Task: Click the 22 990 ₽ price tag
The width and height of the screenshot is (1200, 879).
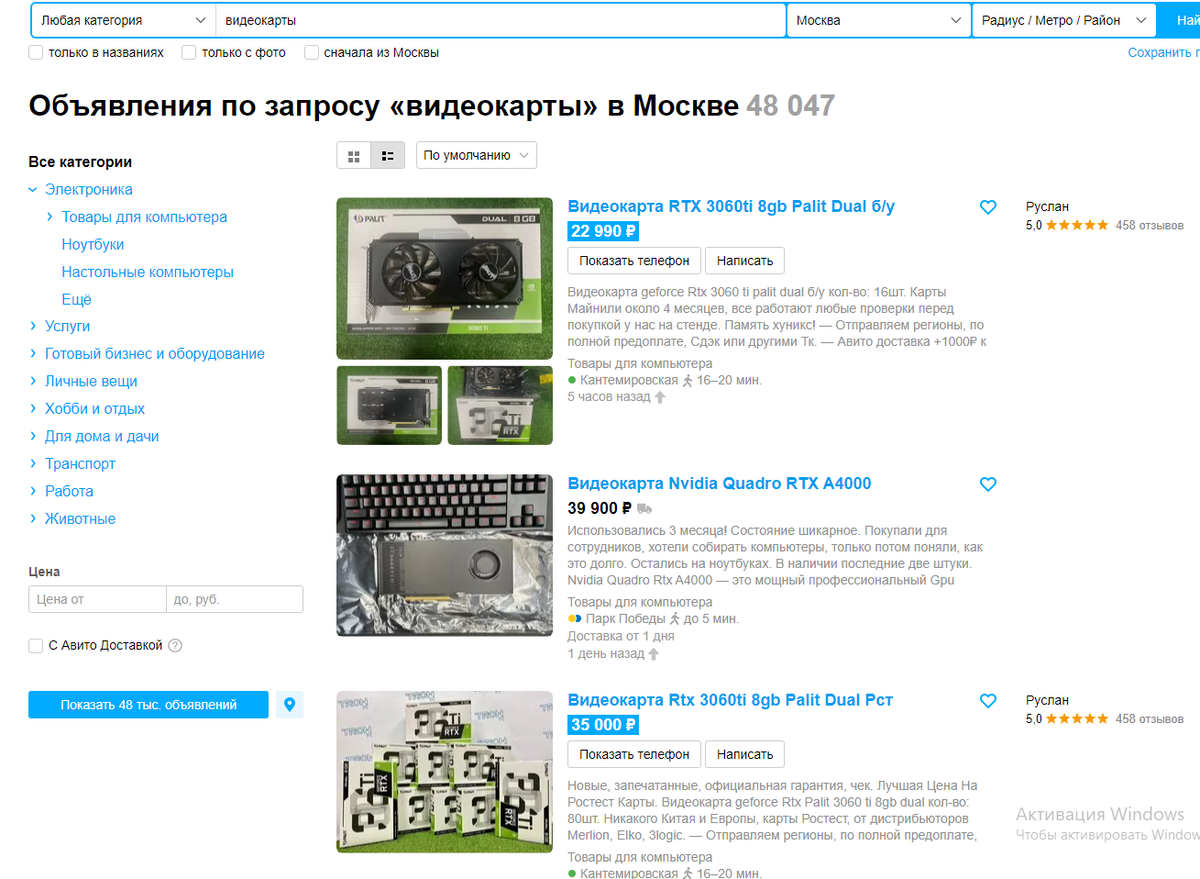Action: pyautogui.click(x=603, y=231)
